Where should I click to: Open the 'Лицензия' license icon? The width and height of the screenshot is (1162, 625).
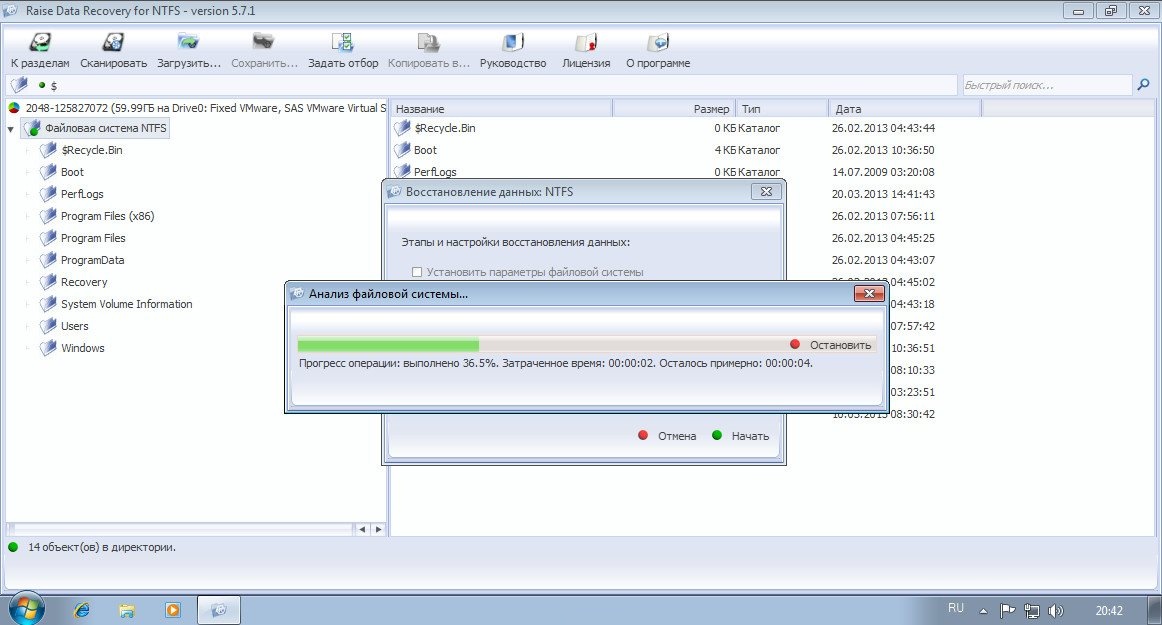click(585, 50)
